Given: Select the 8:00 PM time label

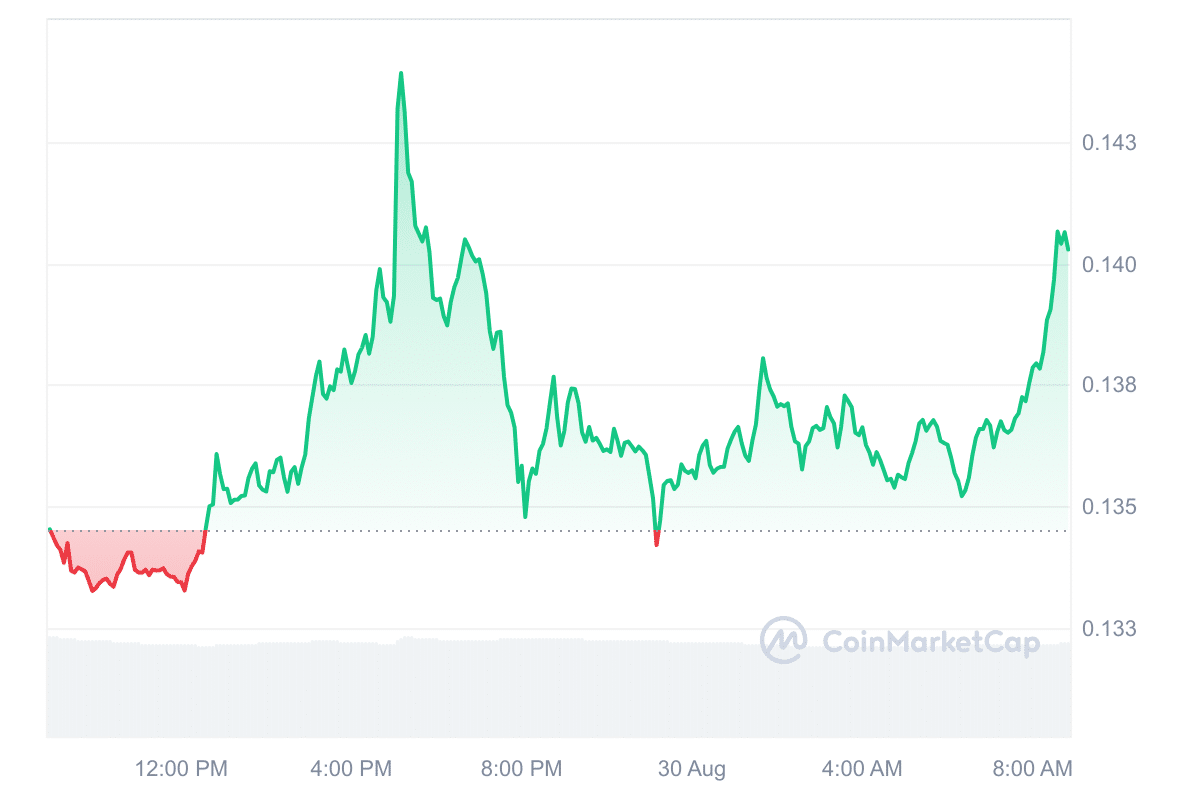Looking at the screenshot, I should [x=521, y=769].
